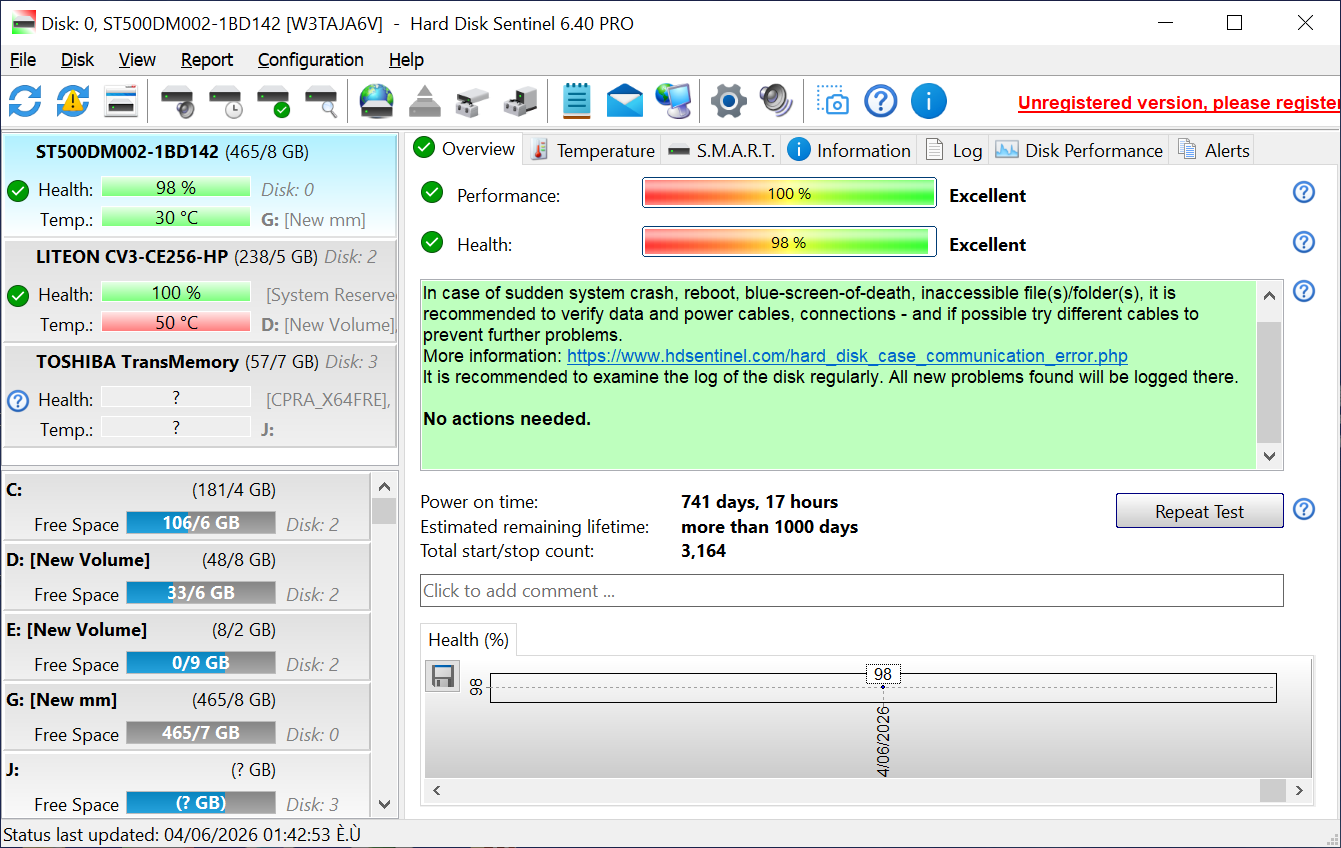Click the partition list scroll down arrow

(384, 804)
